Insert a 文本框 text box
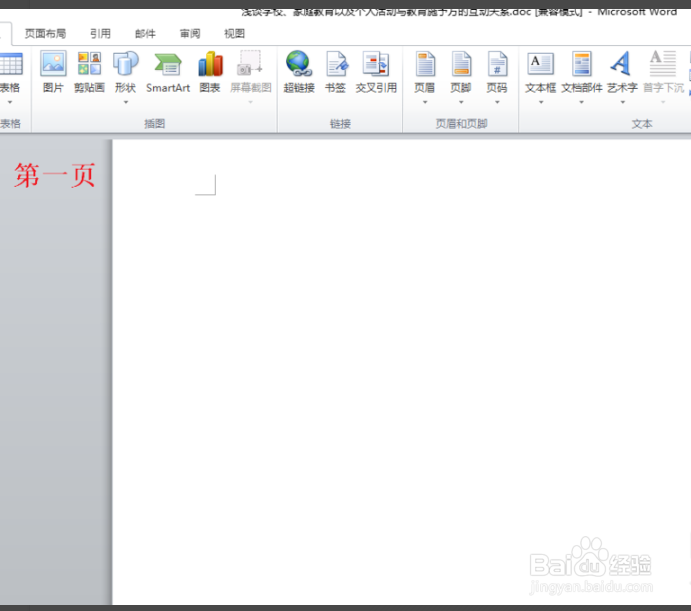 pyautogui.click(x=541, y=64)
